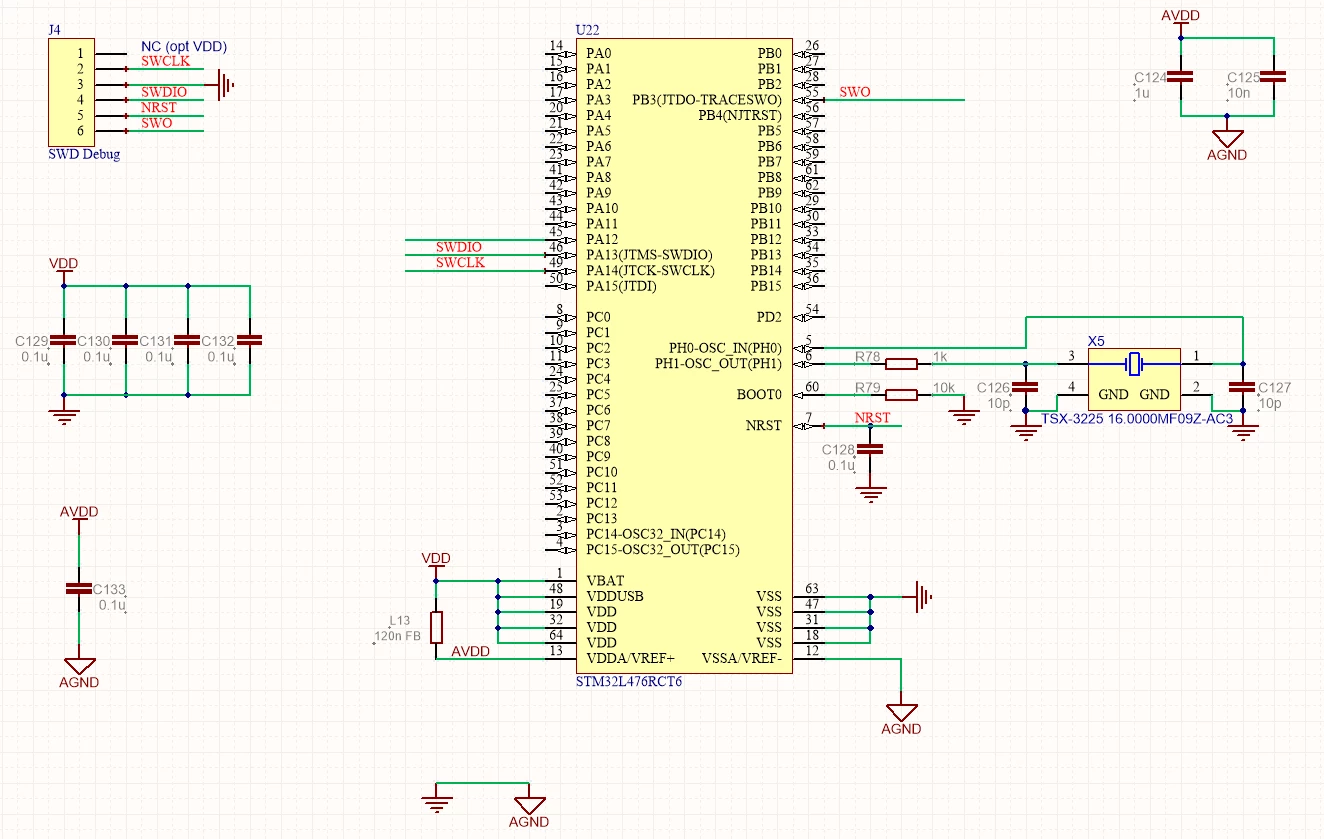Select the SWO label on J4 pin 6
1324x839 pixels.
coord(157,123)
